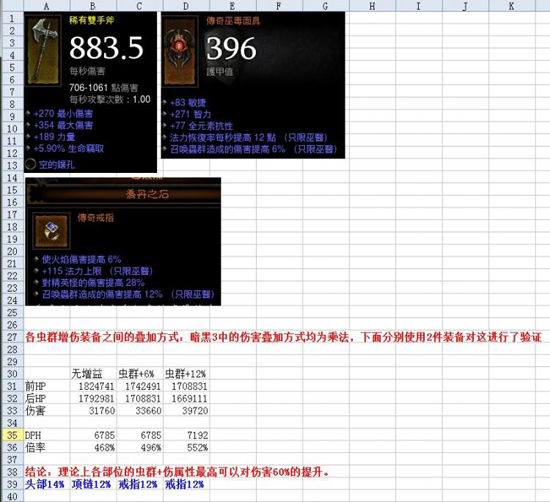Viewport: 550px width, 502px height.
Task: Select cell with value 1824741
Action: [x=93, y=386]
